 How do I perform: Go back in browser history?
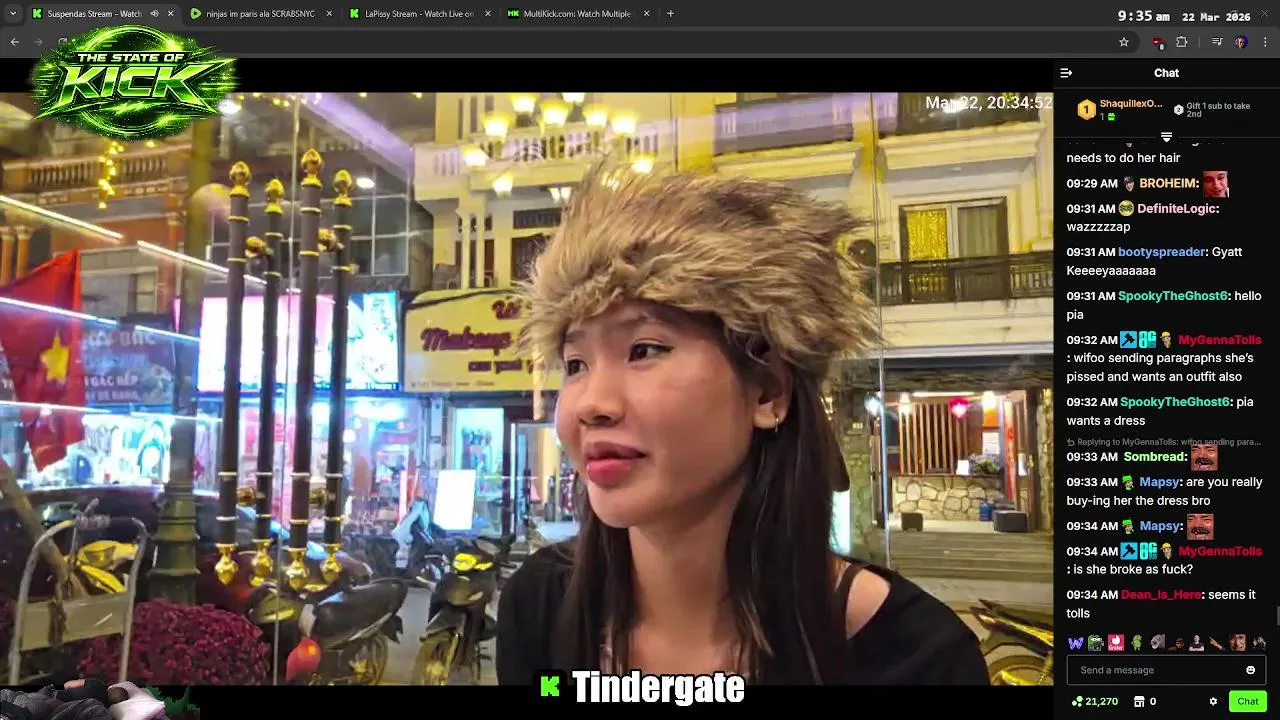14,42
